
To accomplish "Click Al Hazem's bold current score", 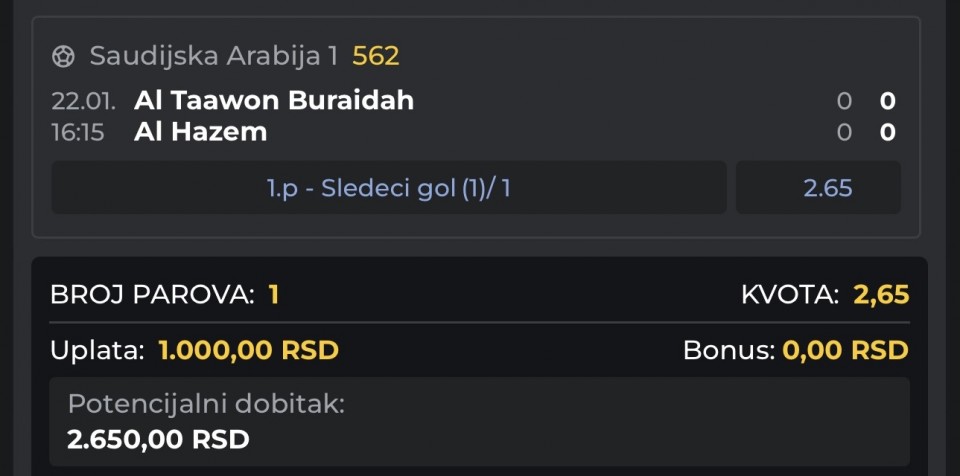I will (887, 132).
